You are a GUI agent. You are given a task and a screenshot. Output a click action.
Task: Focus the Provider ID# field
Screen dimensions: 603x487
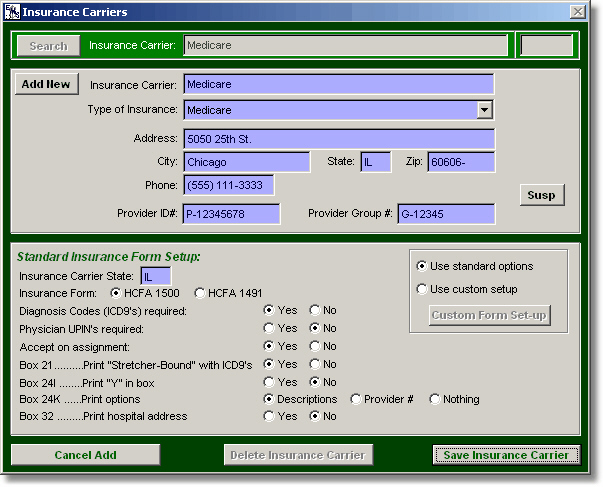[x=231, y=213]
